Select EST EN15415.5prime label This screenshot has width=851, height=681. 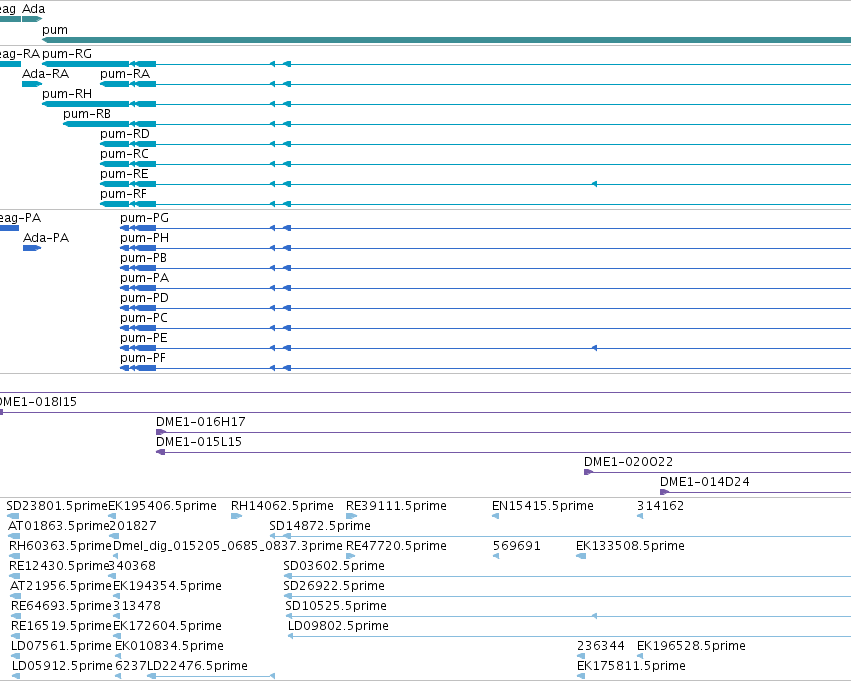coord(543,506)
